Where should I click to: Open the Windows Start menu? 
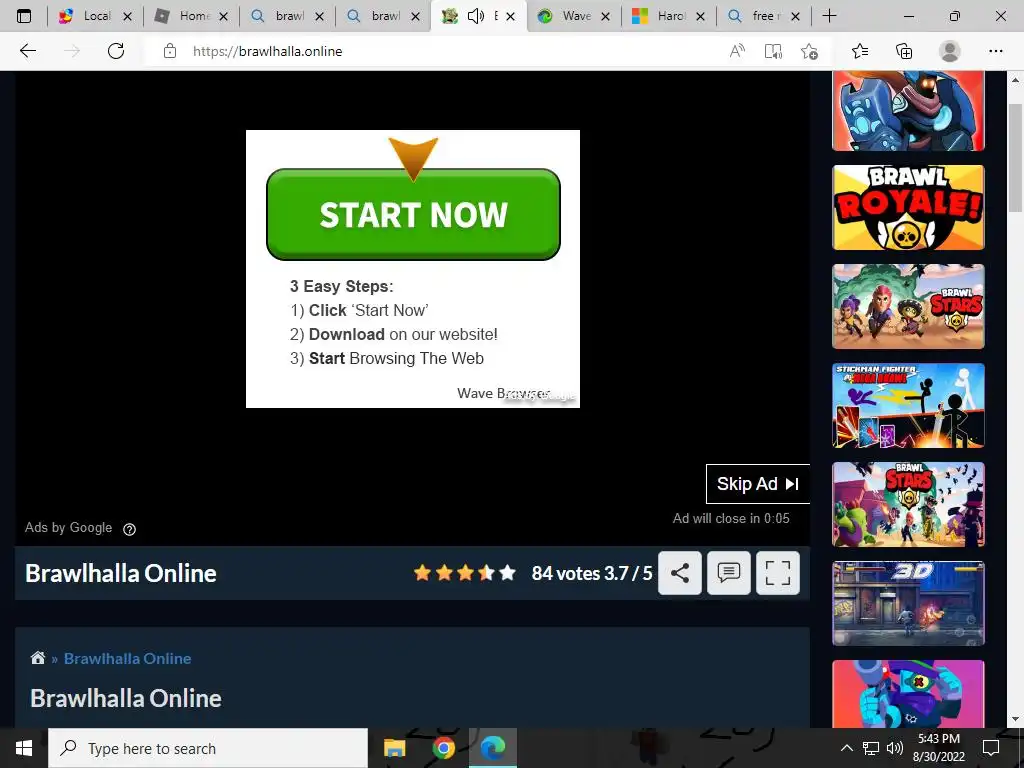24,748
